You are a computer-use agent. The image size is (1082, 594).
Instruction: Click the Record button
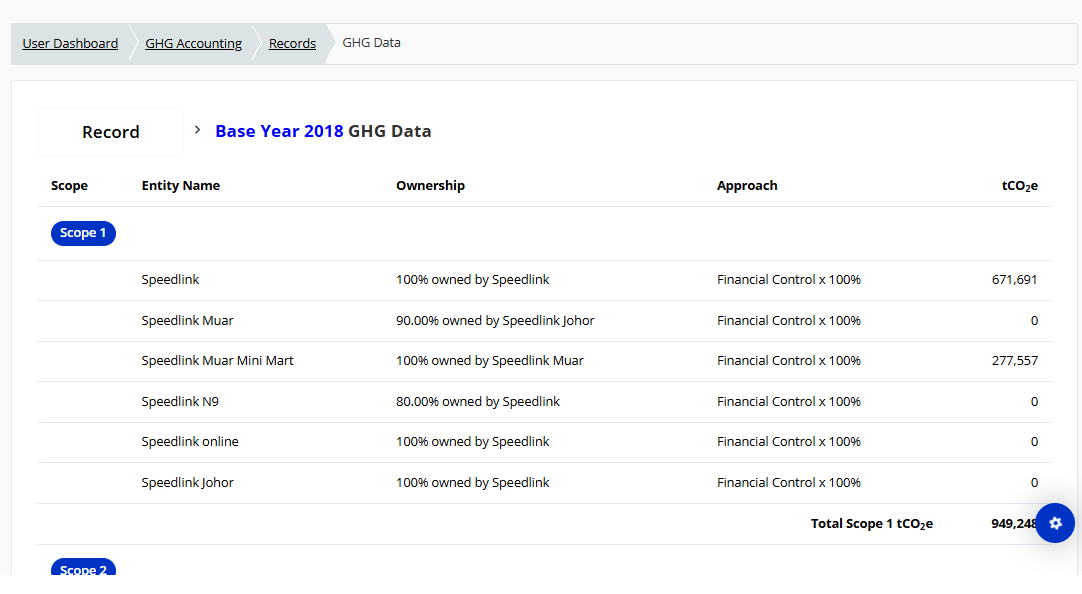[111, 132]
